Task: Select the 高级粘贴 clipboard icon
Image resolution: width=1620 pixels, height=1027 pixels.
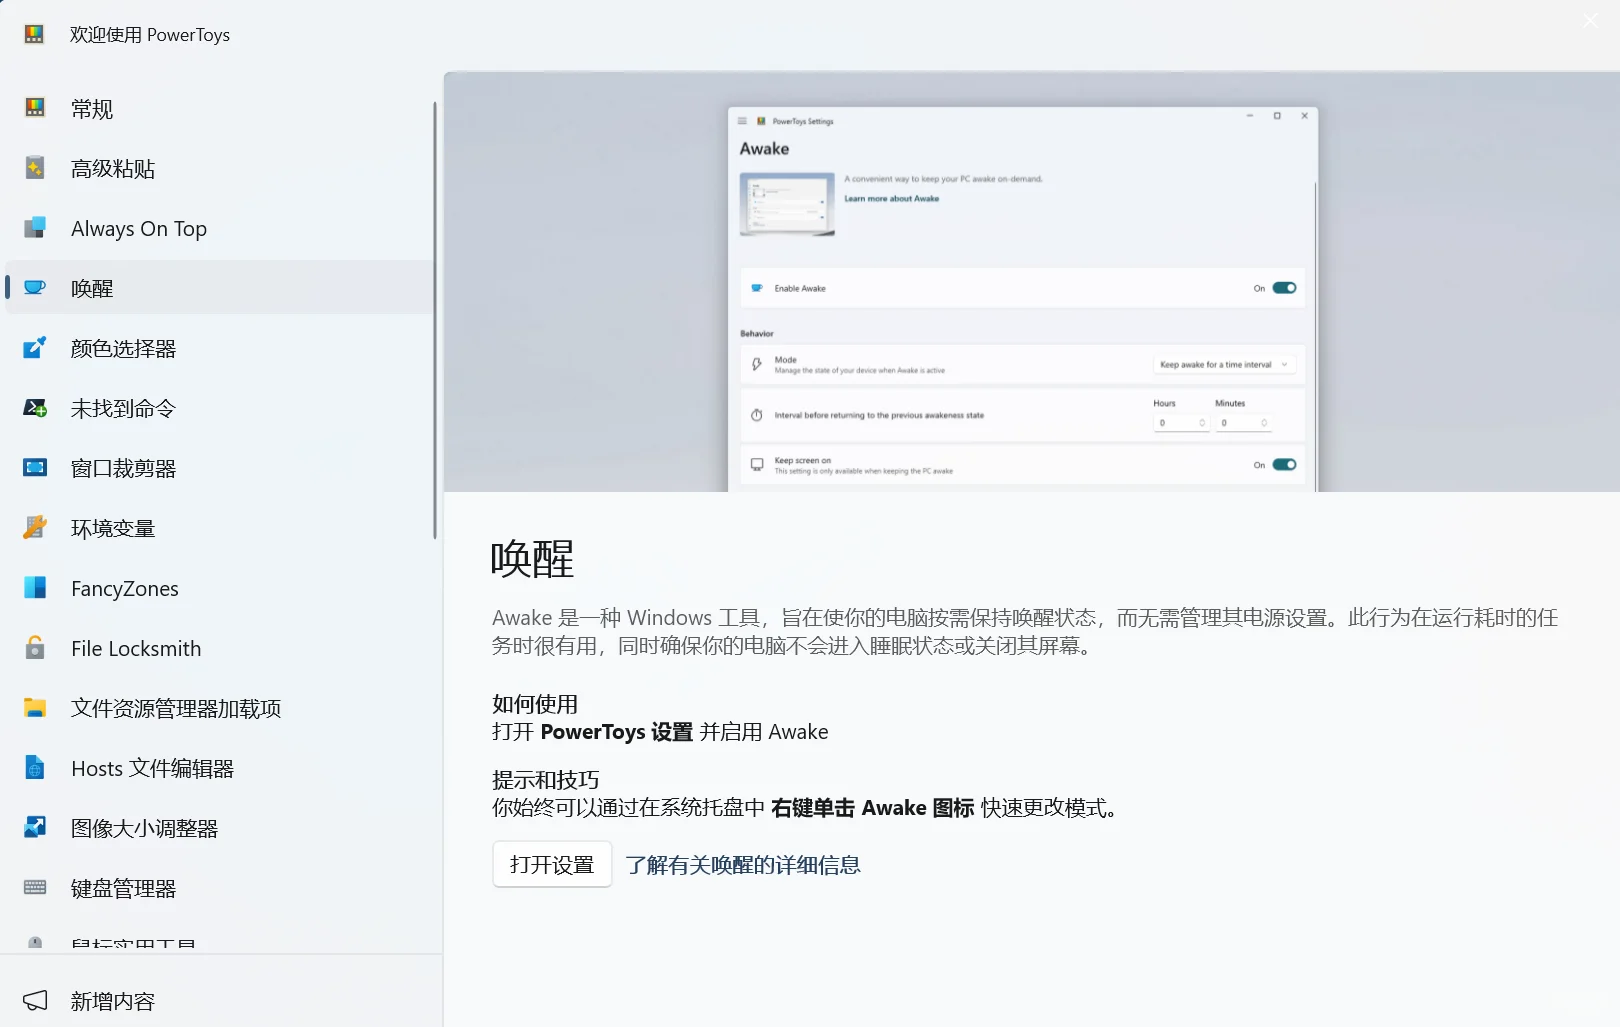Action: (x=35, y=168)
